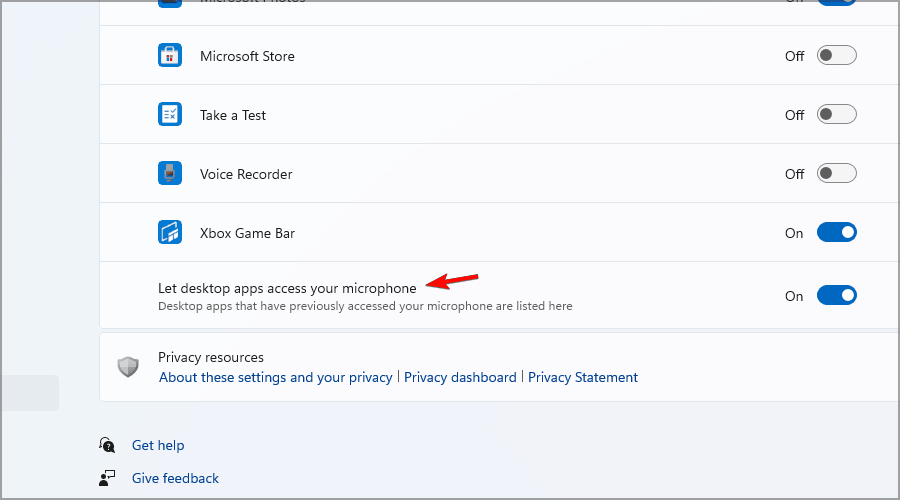
Task: Click the On status beside Xbox Game Bar
Action: [x=794, y=233]
